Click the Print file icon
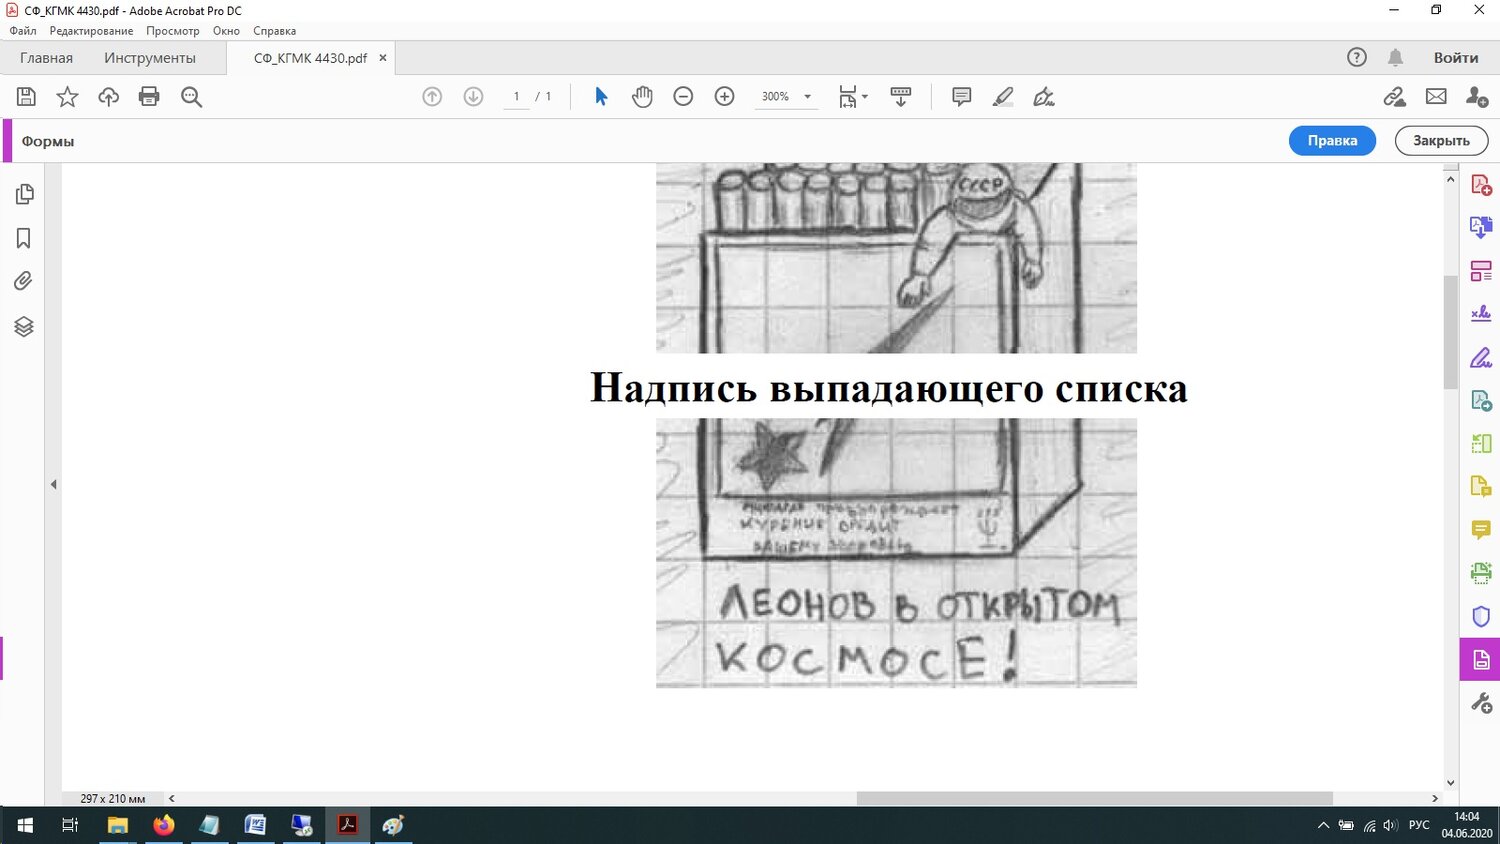The width and height of the screenshot is (1500, 844). (x=149, y=97)
